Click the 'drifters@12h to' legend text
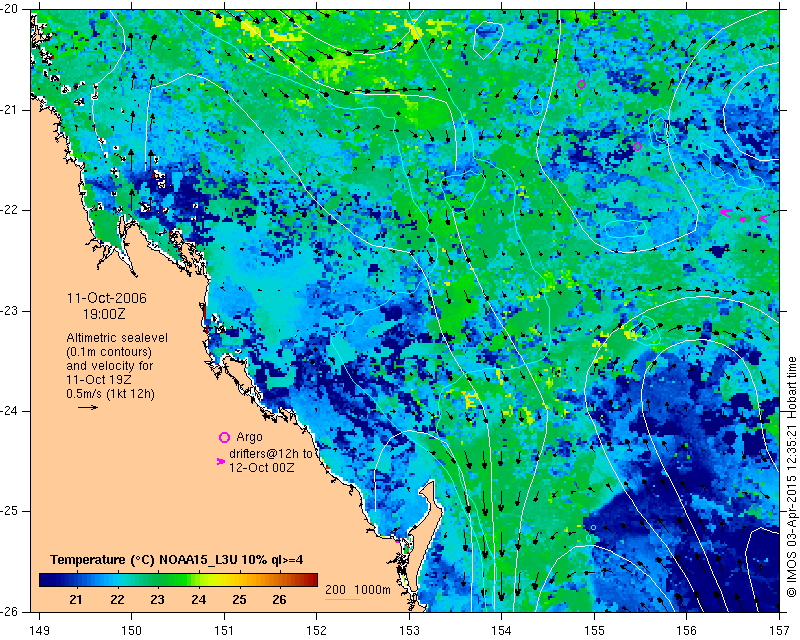Viewport: 800px width, 640px height. click(270, 454)
